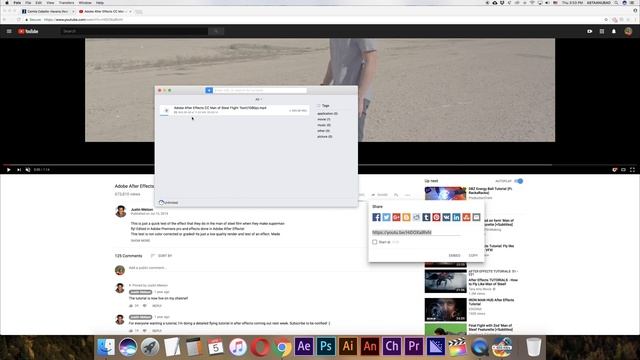Expand Show More in video description
This screenshot has height=360, width=640.
point(140,240)
